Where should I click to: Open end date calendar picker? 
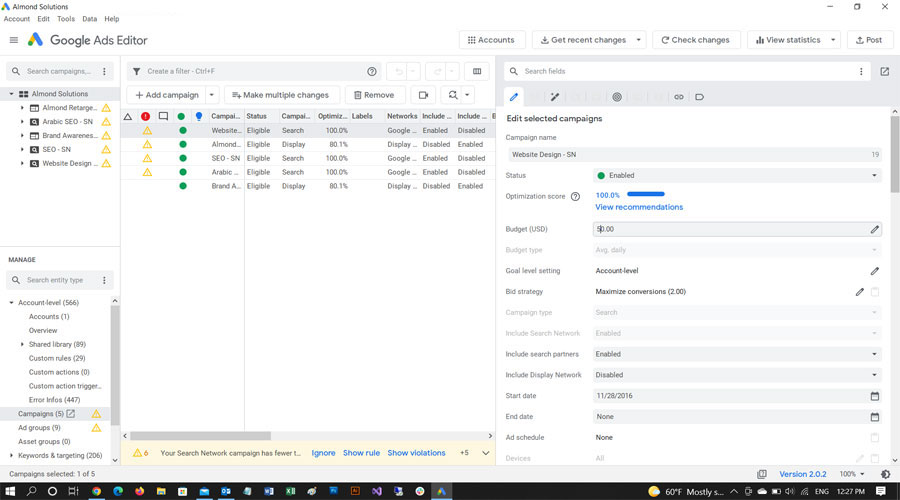[875, 417]
